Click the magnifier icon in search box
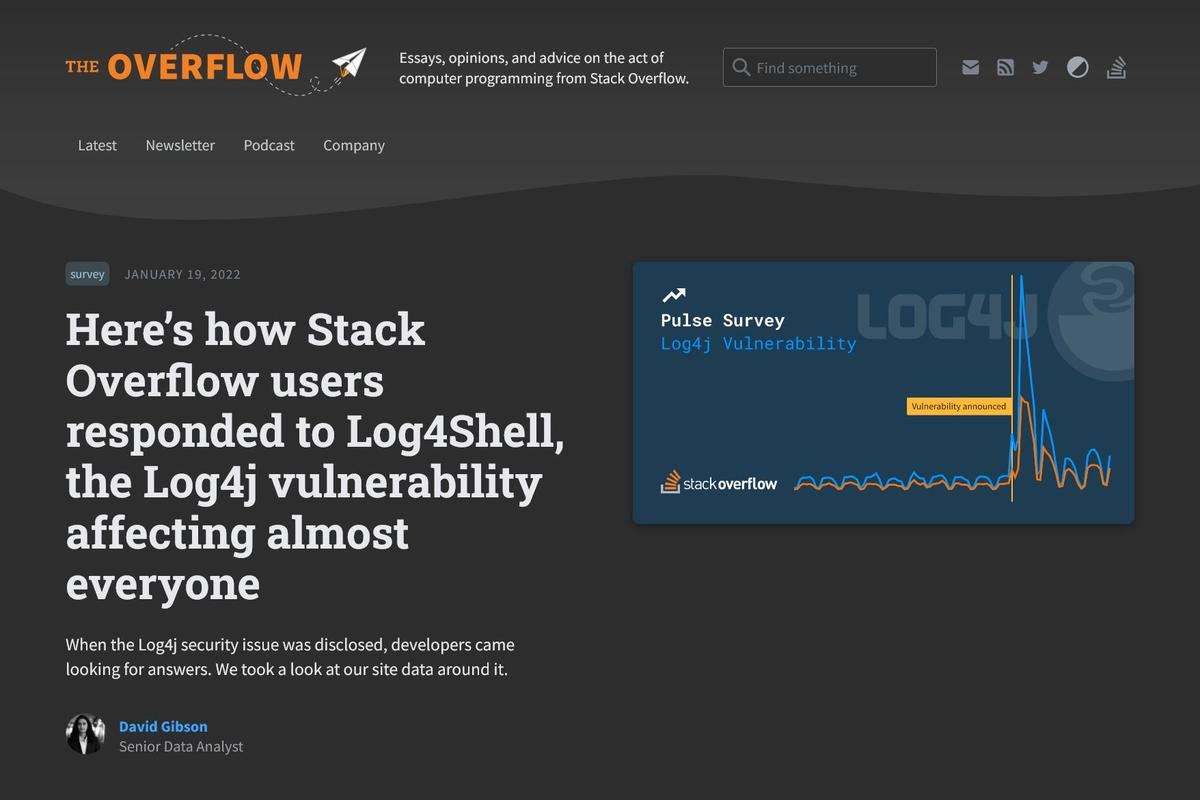 pos(741,67)
